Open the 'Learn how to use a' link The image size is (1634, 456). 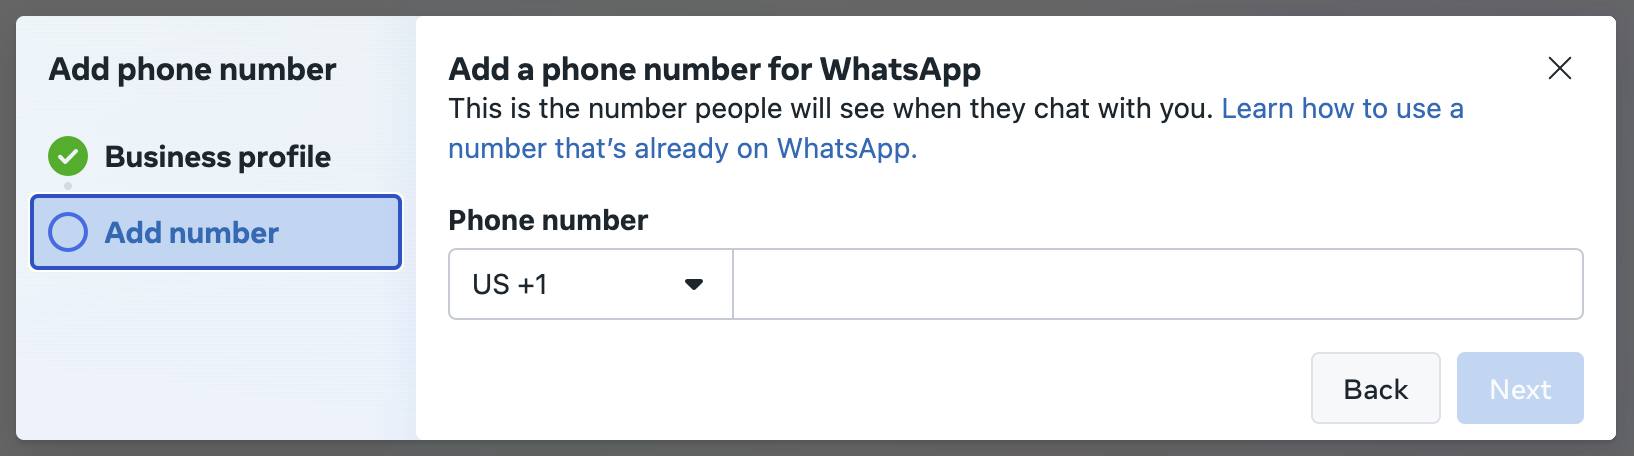coord(1342,108)
